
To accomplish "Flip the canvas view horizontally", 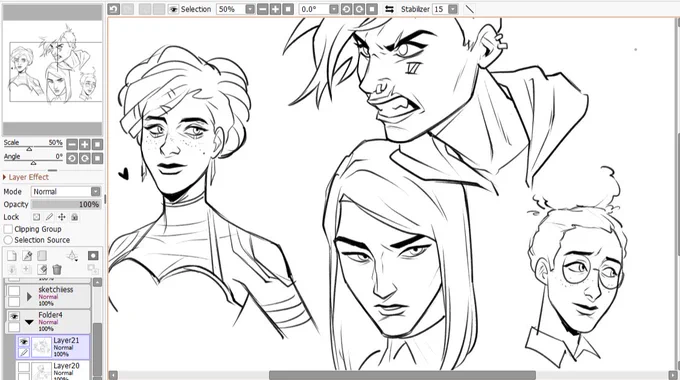I will (389, 9).
